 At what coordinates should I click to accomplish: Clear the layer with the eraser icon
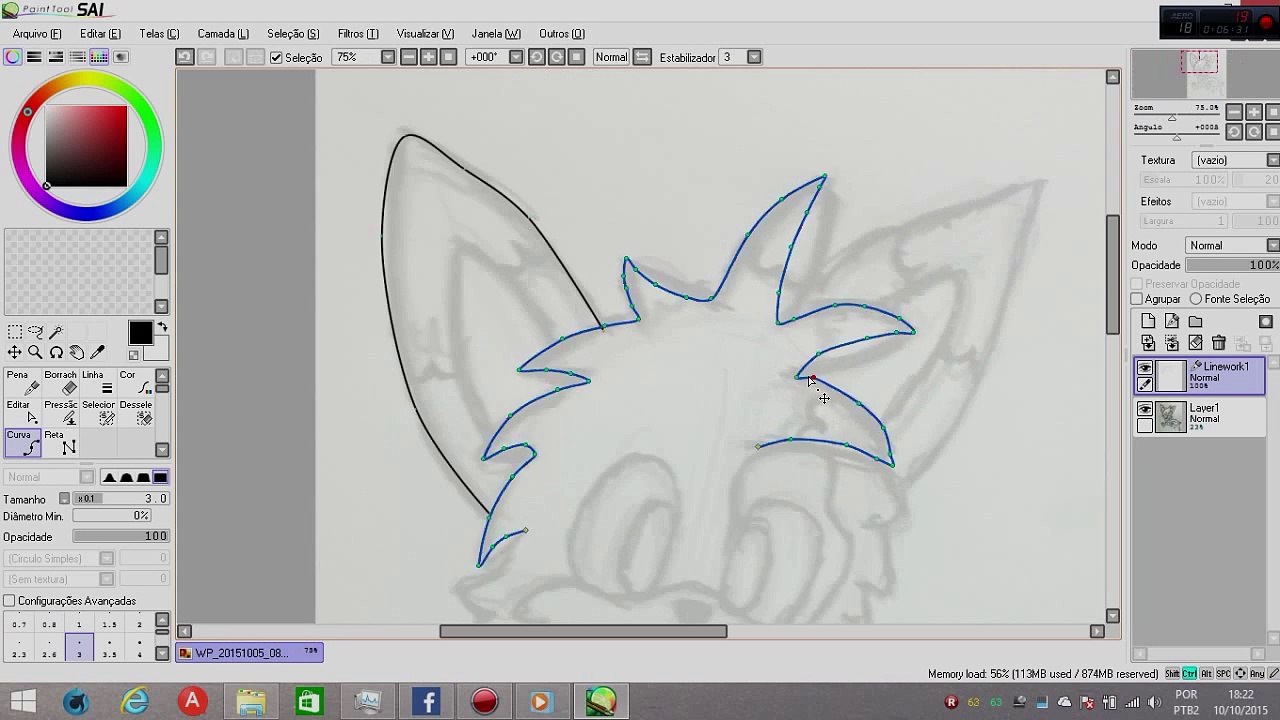tap(1195, 343)
